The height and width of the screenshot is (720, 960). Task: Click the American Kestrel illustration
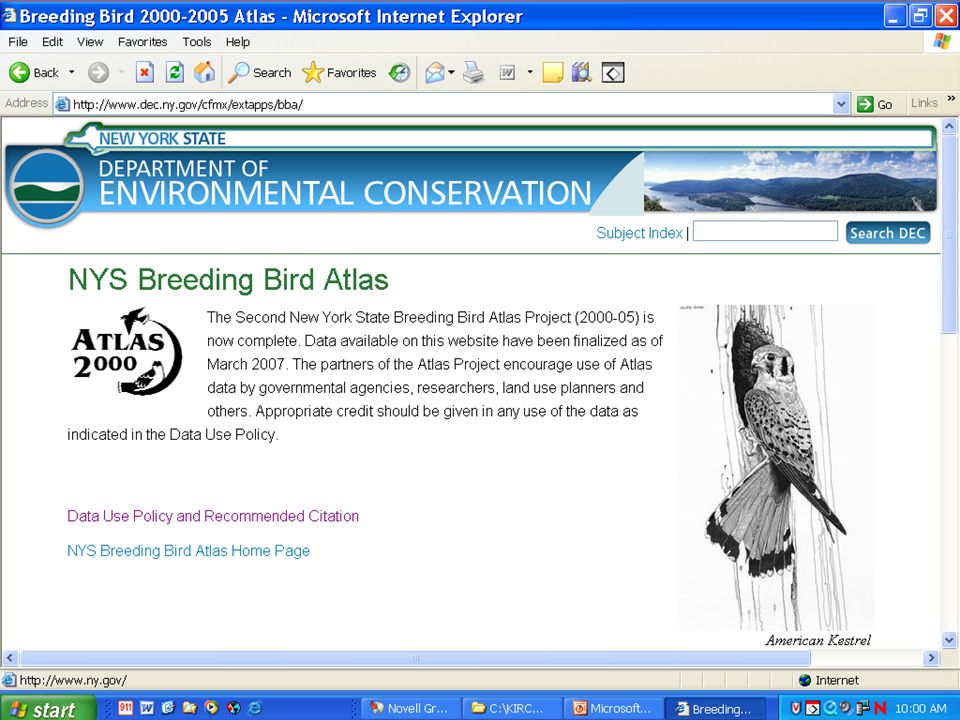tap(776, 467)
